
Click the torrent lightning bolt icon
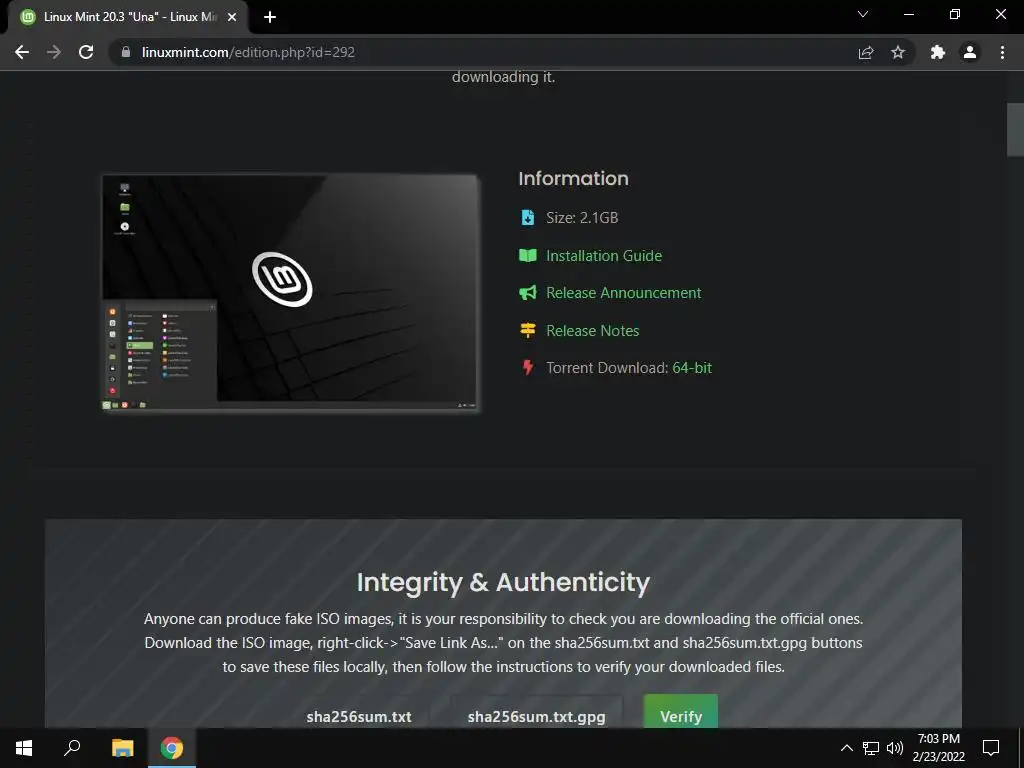click(528, 368)
